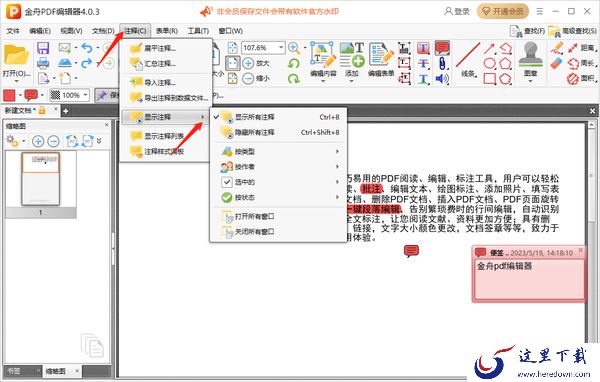Open the 表单(R) menu
This screenshot has height=382, width=600.
coord(166,31)
